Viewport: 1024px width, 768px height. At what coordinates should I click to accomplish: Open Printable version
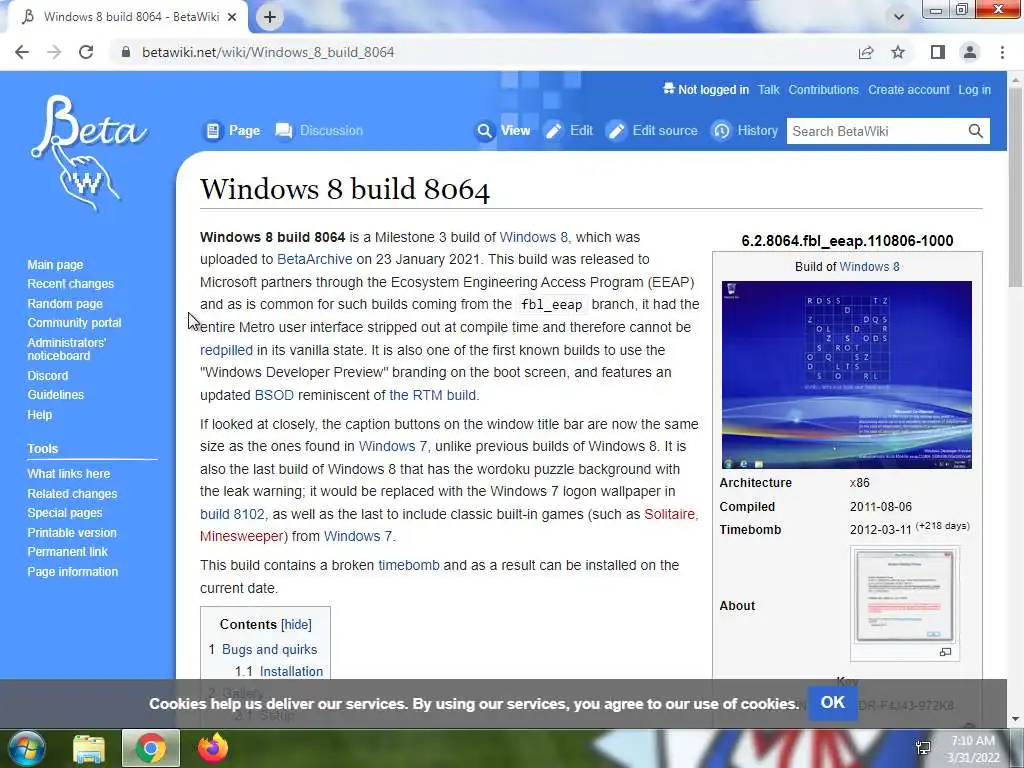click(72, 532)
